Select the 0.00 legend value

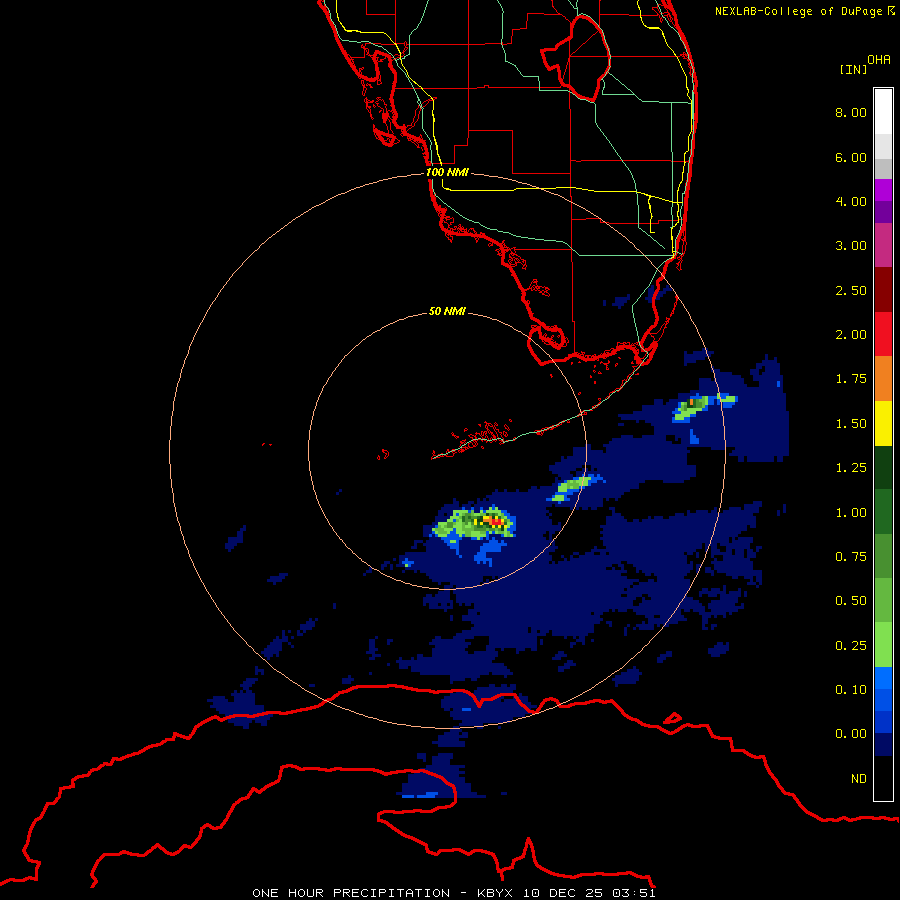pos(851,734)
